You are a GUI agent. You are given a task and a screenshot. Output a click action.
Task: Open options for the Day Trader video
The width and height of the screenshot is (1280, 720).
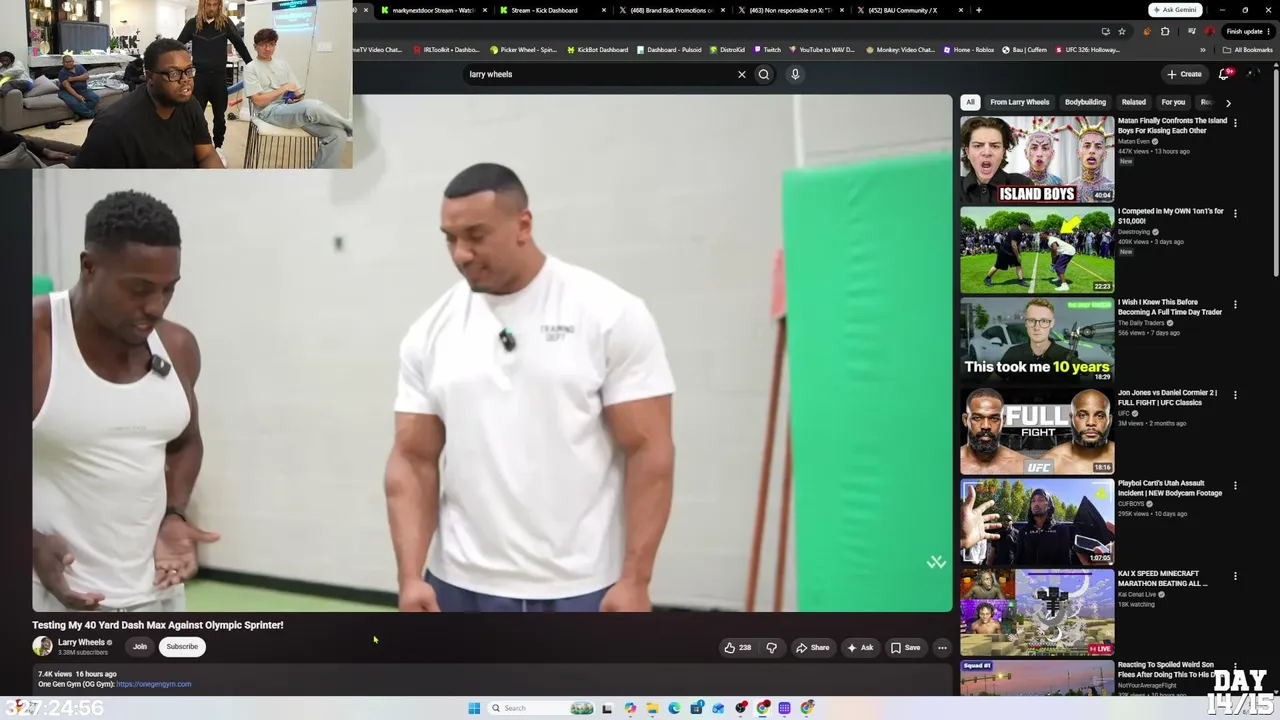pos(1235,304)
